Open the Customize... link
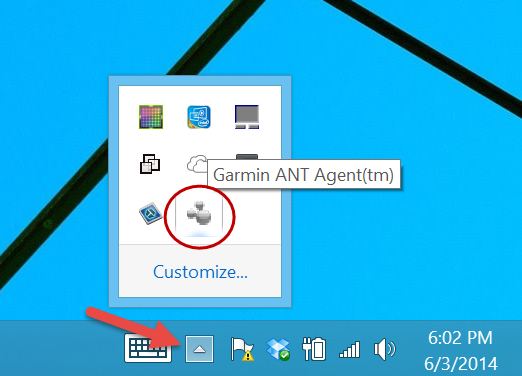The width and height of the screenshot is (522, 376). click(200, 272)
